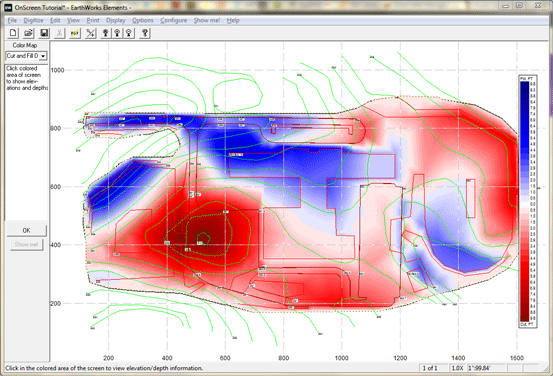This screenshot has height=376, width=553.
Task: Click the third zoom magnifier icon
Action: point(129,33)
